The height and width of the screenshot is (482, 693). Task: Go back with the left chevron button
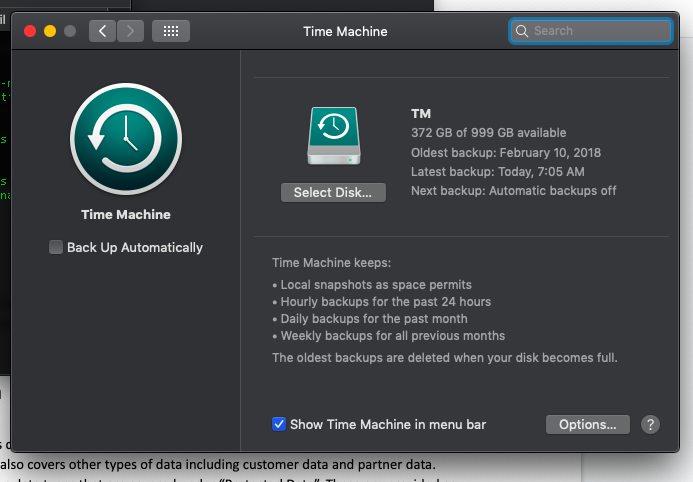[102, 31]
